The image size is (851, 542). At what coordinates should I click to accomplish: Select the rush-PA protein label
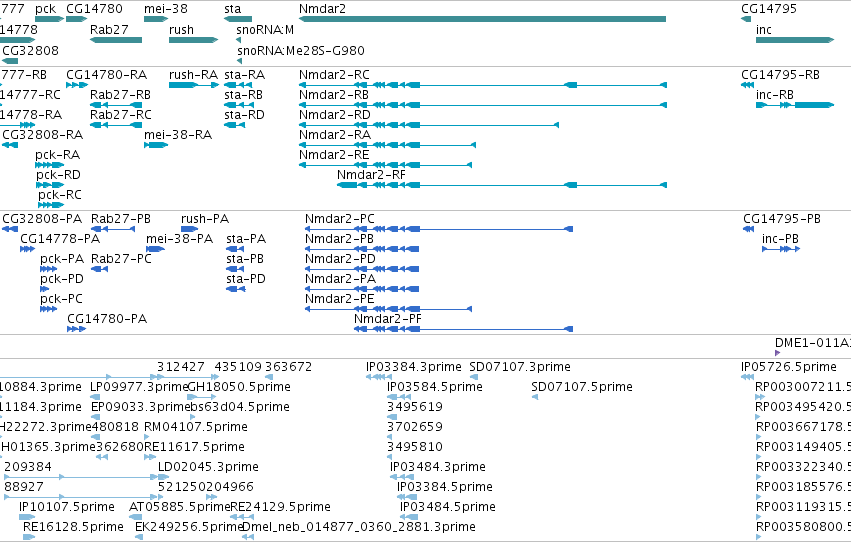click(x=205, y=219)
